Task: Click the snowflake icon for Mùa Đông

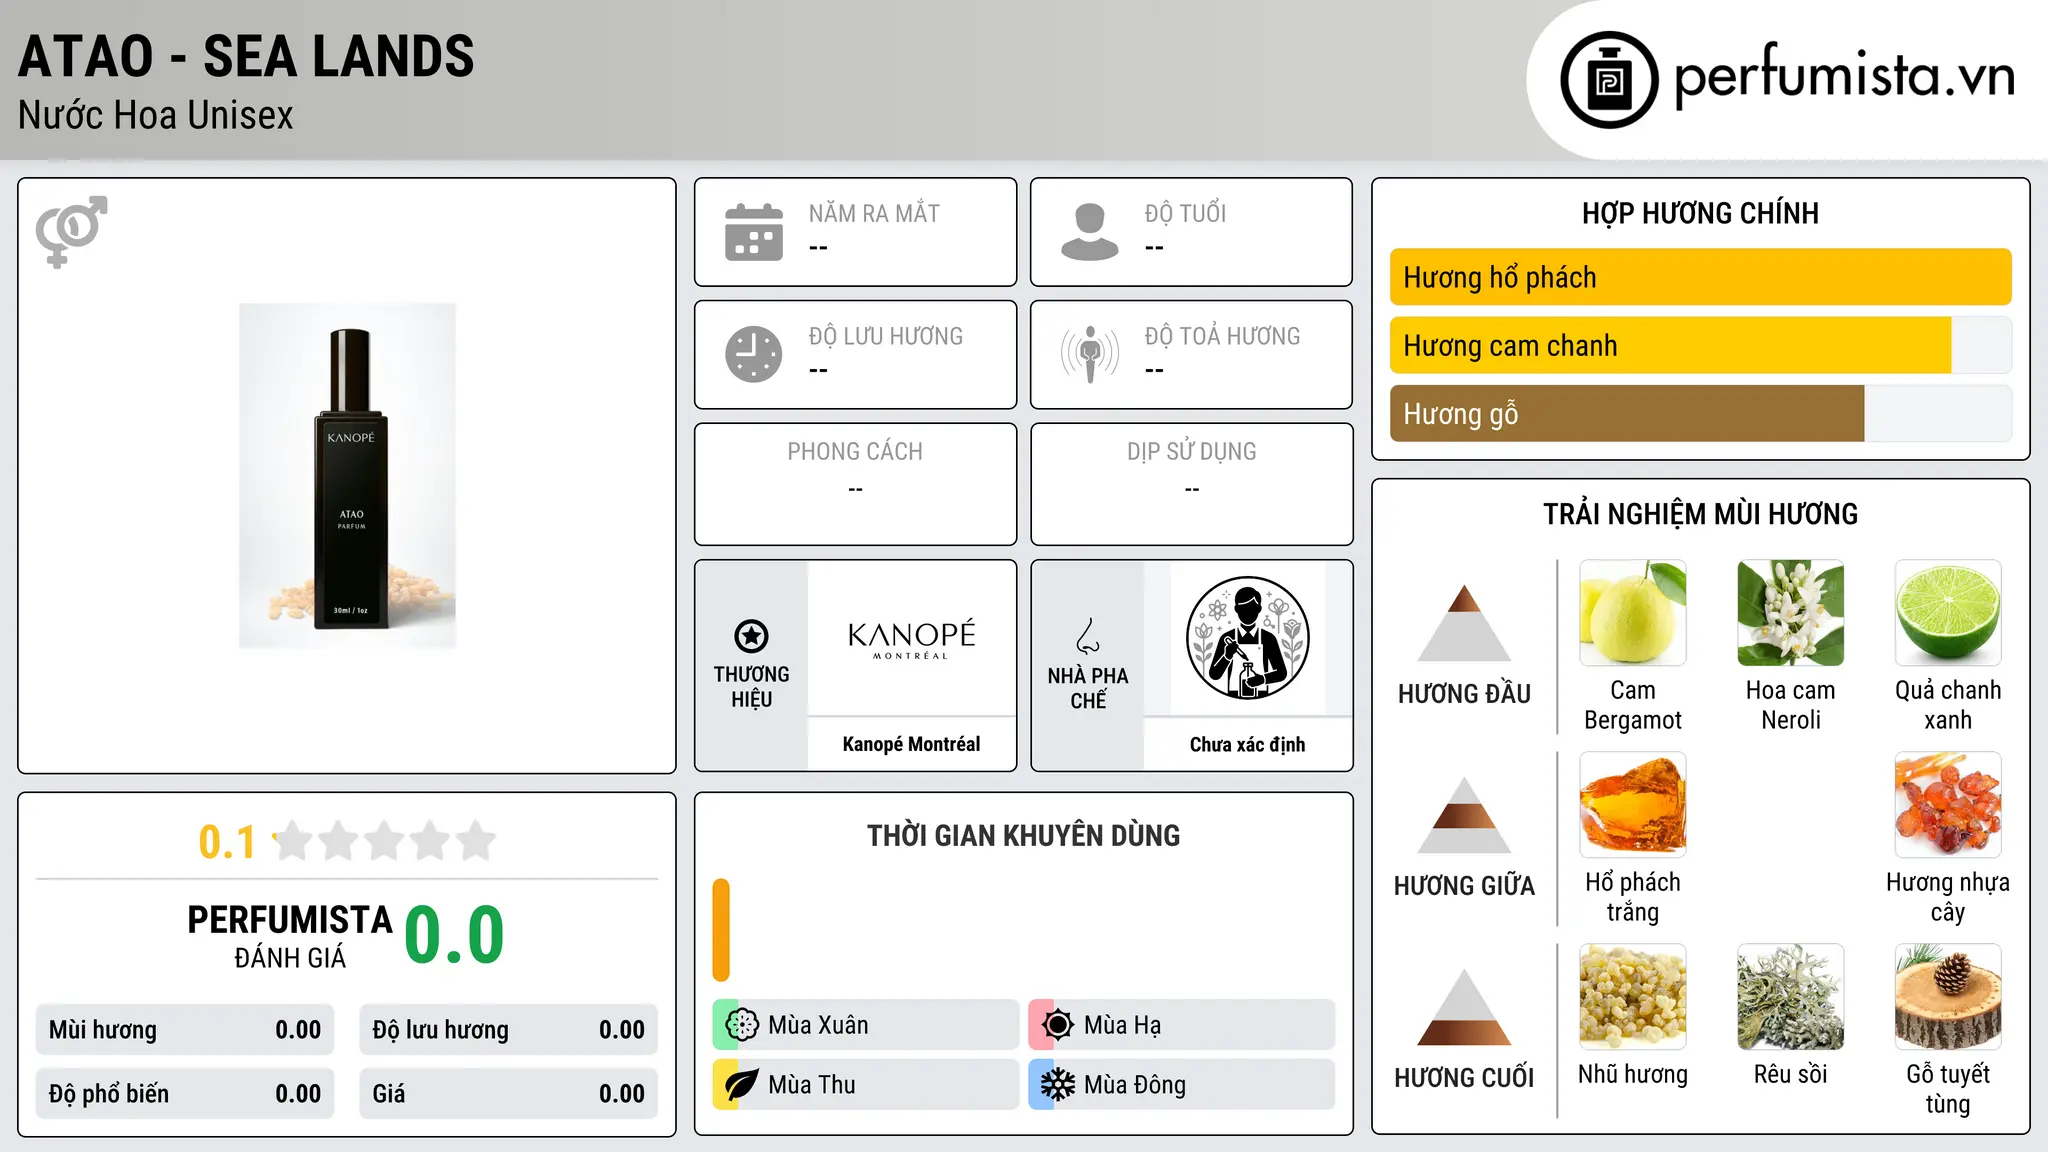Action: [x=1058, y=1085]
